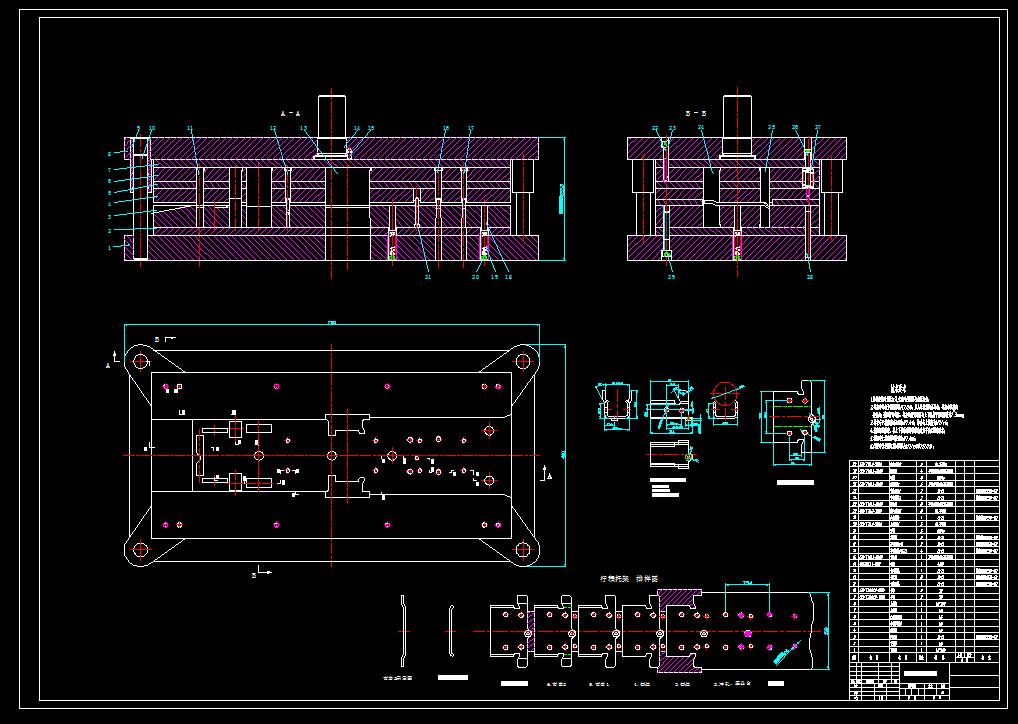The width and height of the screenshot is (1018, 724).
Task: Select the A-A section view title
Action: click(x=290, y=114)
